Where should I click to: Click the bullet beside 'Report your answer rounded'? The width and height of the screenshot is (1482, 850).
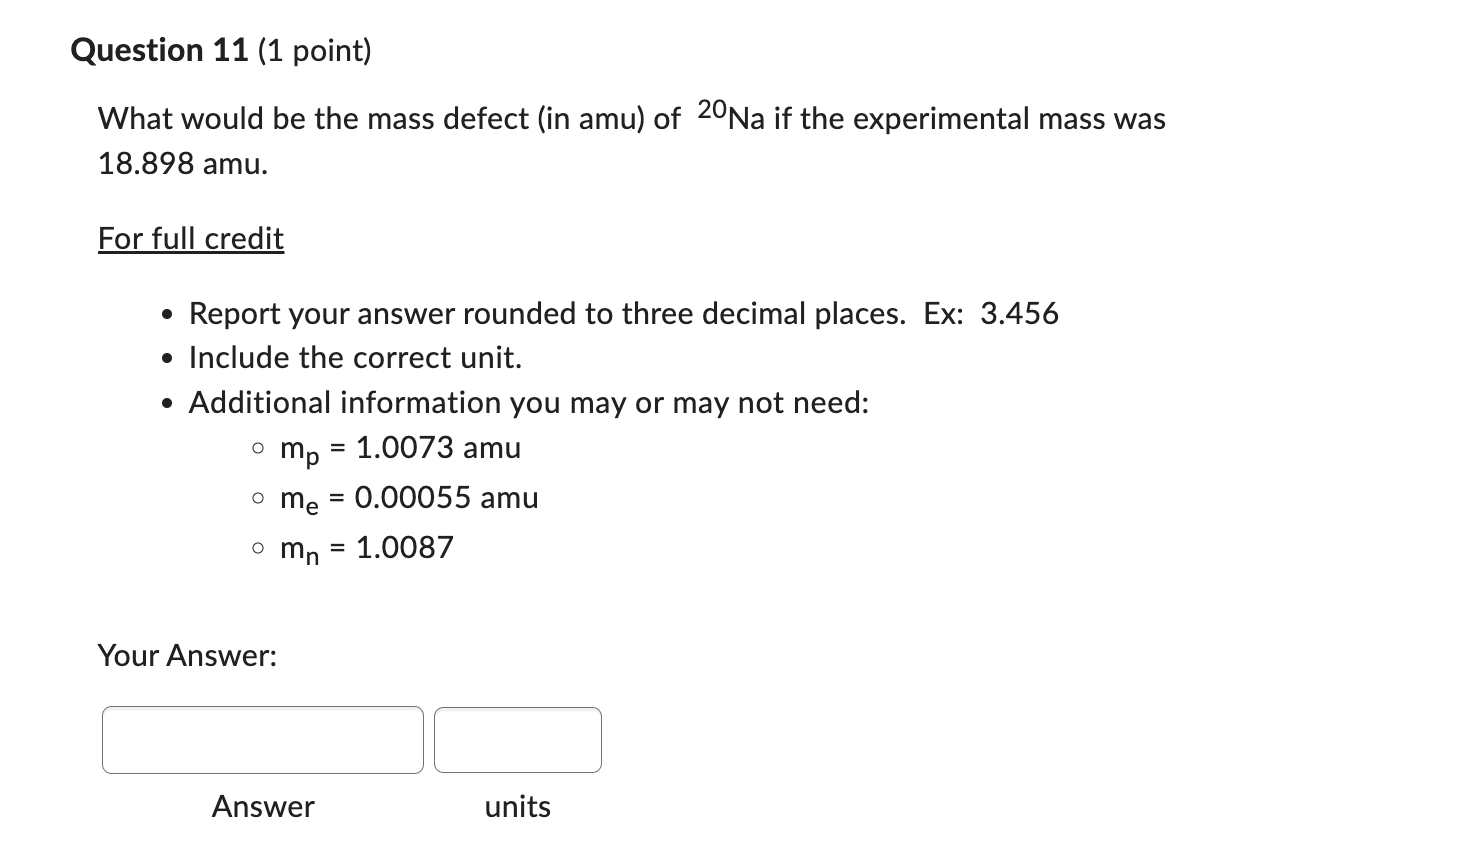[166, 313]
